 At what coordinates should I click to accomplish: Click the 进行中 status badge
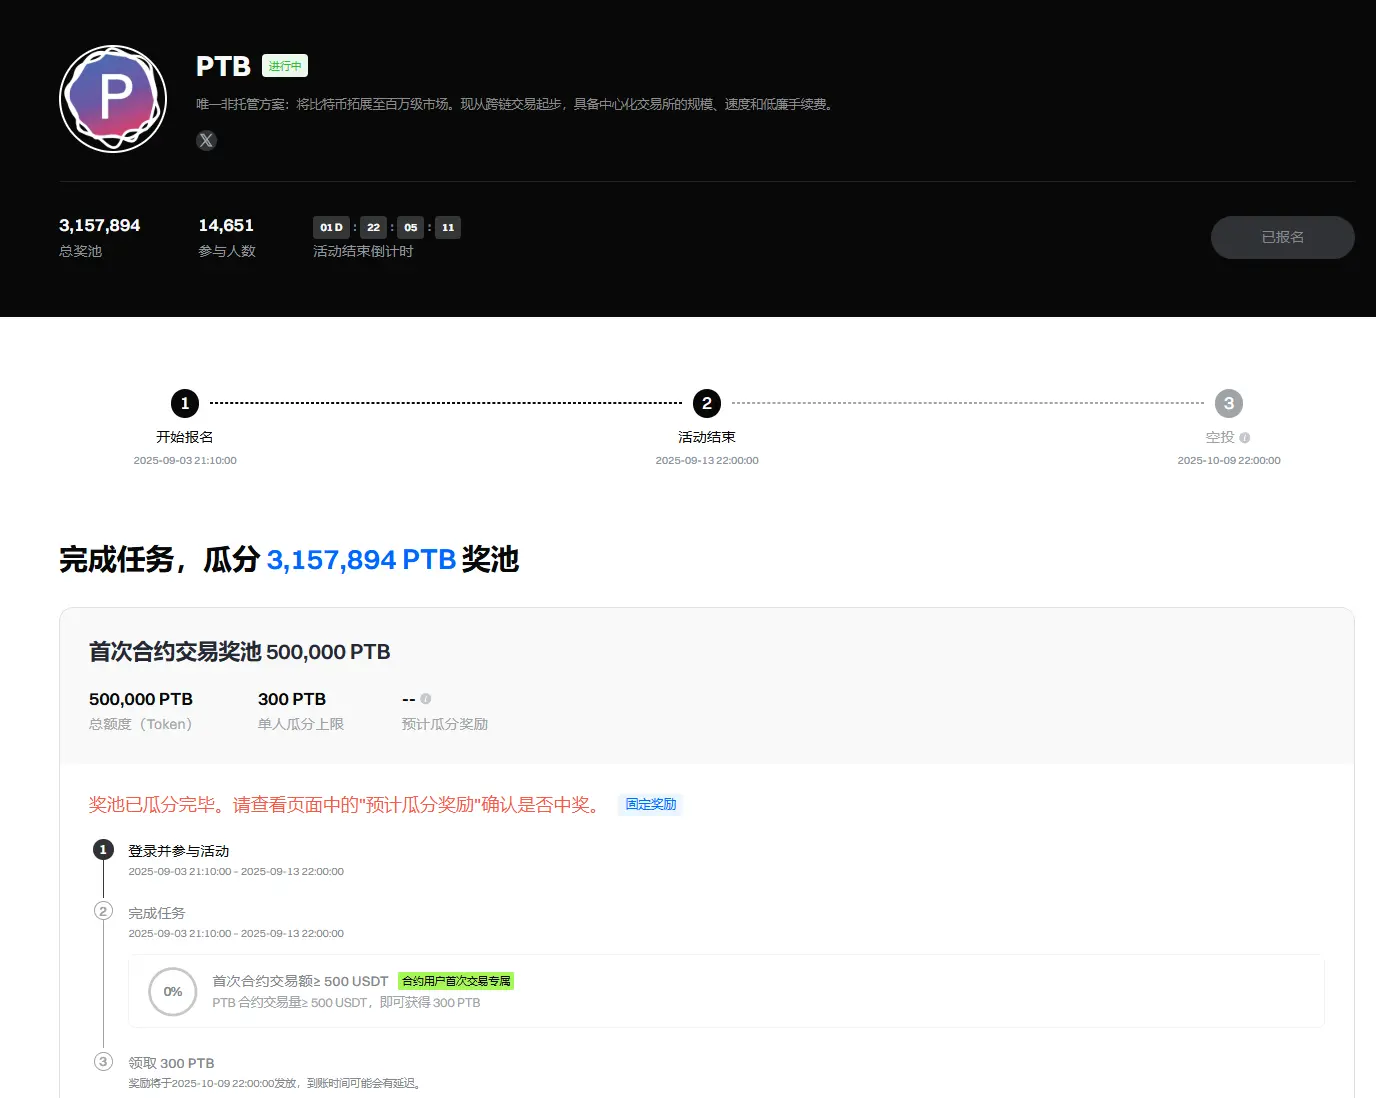click(285, 66)
